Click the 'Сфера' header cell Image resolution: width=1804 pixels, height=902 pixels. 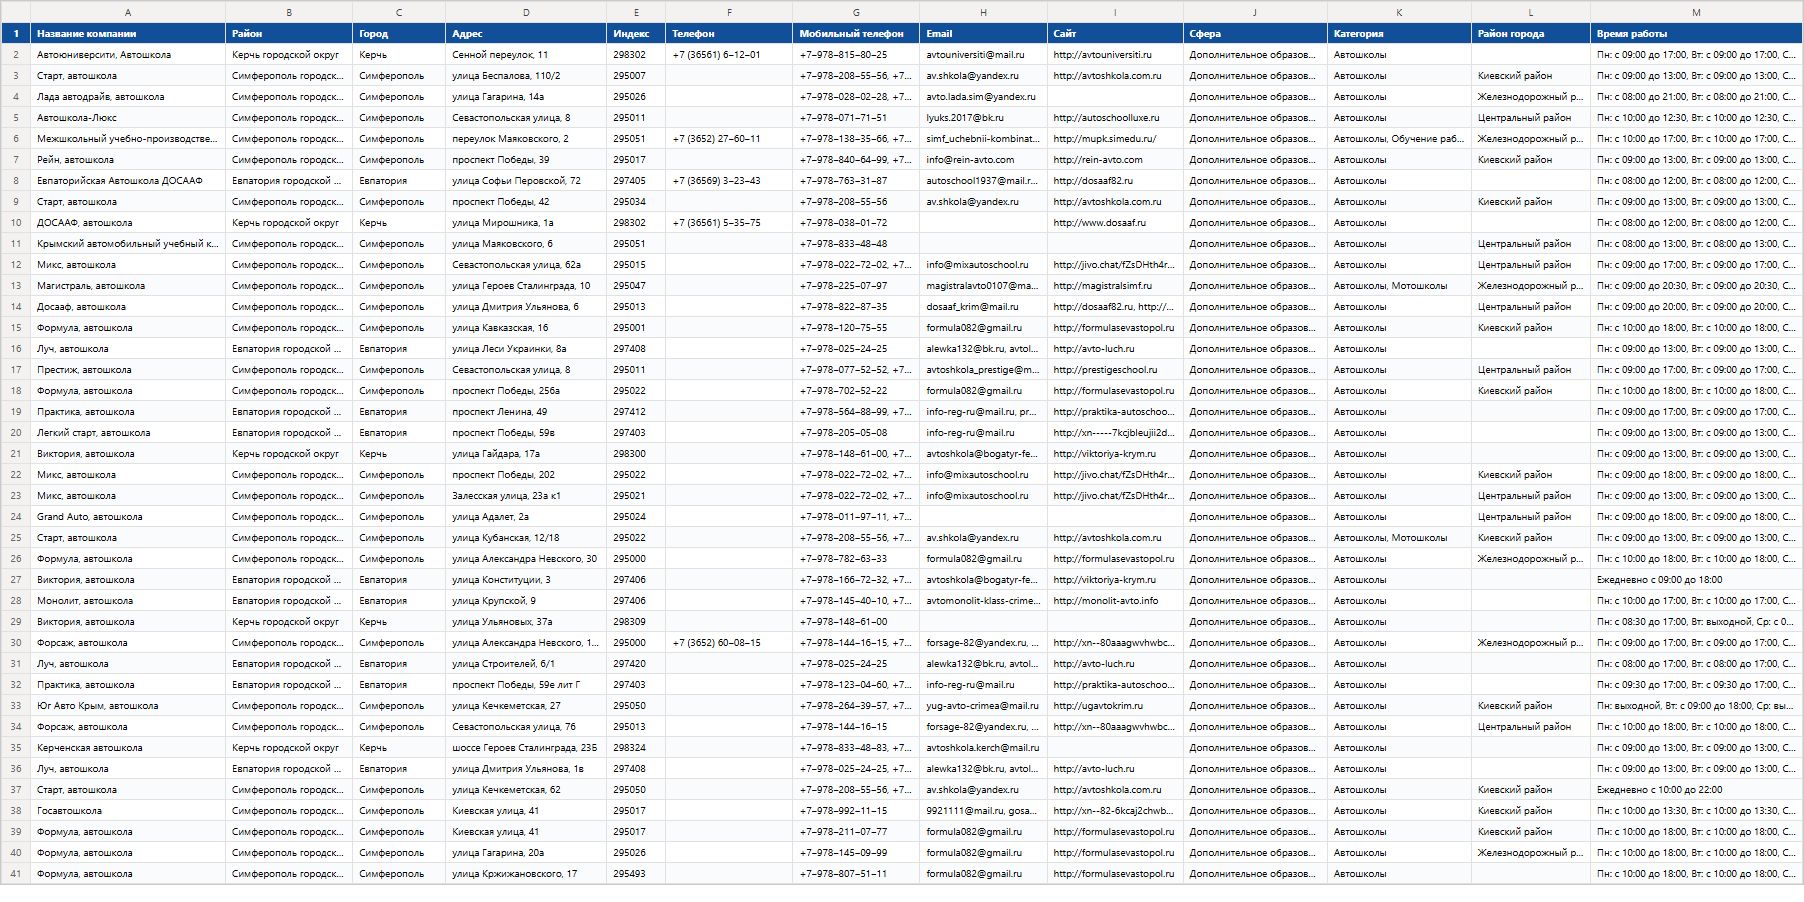click(x=1255, y=34)
